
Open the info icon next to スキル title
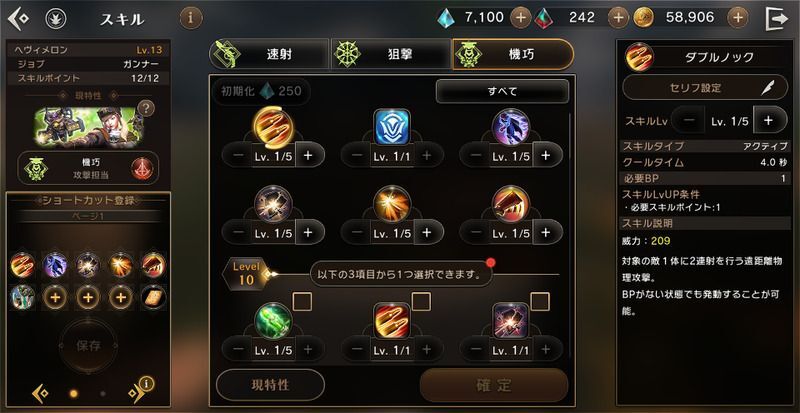[191, 18]
